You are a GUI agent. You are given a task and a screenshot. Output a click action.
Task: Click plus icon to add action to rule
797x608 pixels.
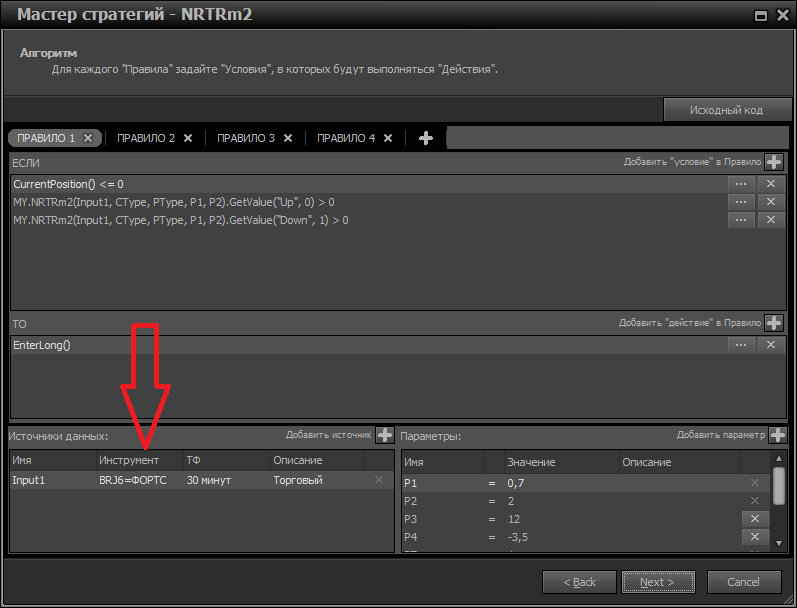pos(774,323)
